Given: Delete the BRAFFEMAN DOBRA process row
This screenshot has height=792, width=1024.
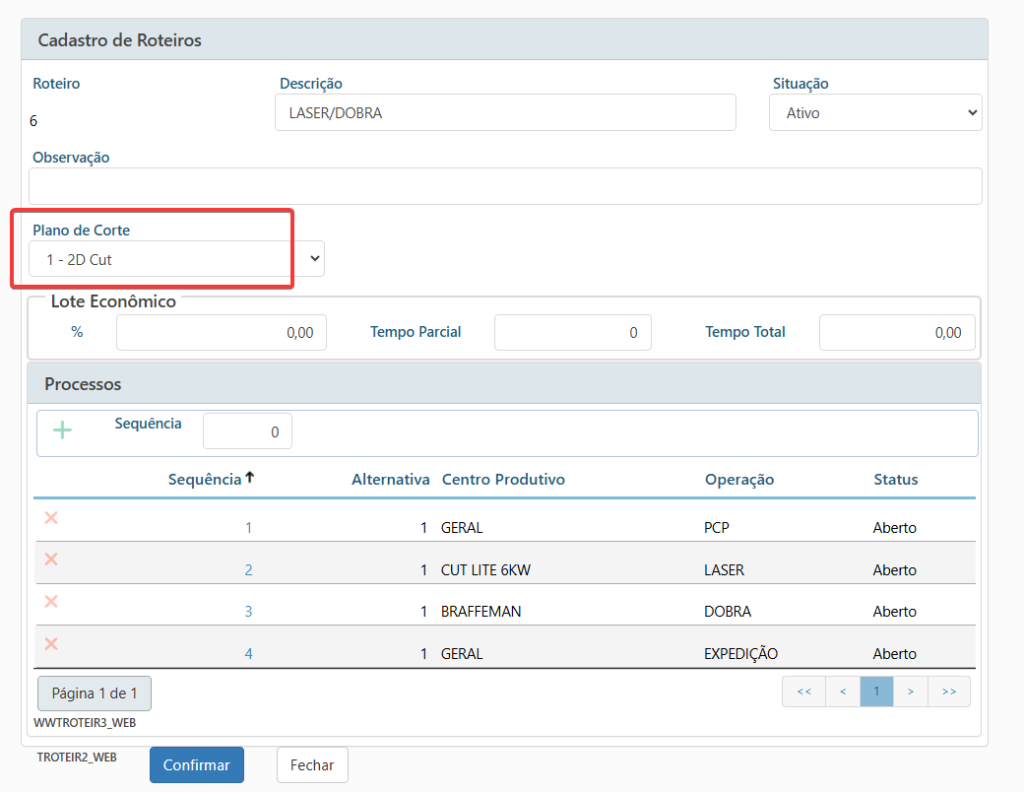Looking at the screenshot, I should click(x=51, y=601).
